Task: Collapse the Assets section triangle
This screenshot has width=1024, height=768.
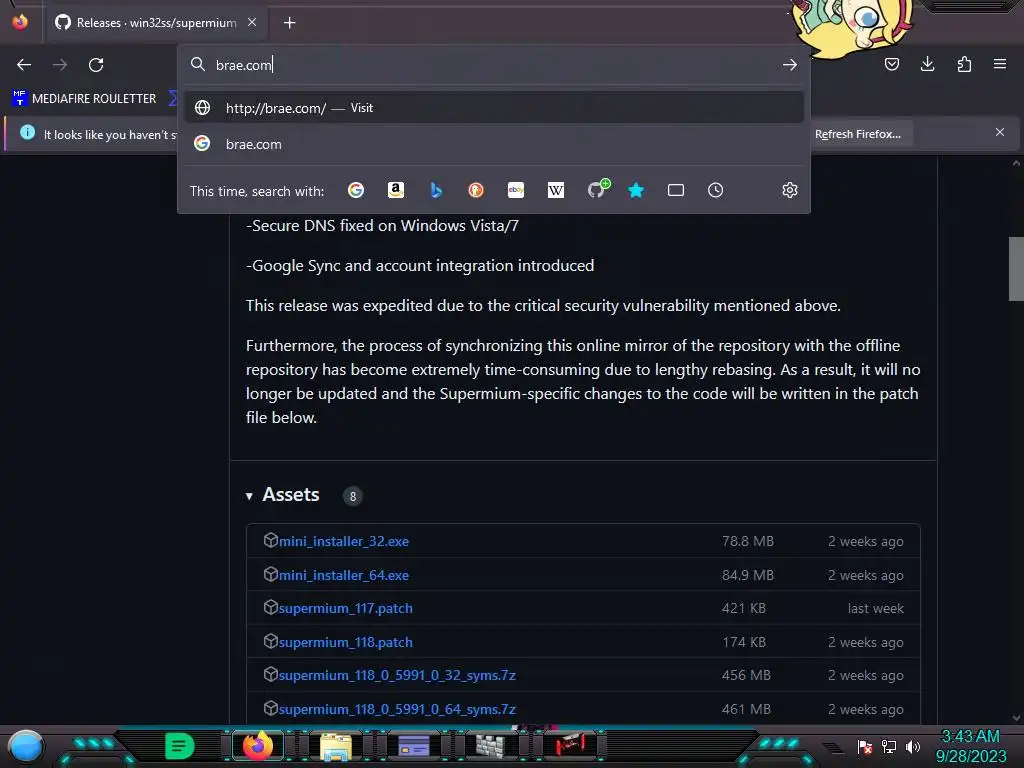Action: 249,496
